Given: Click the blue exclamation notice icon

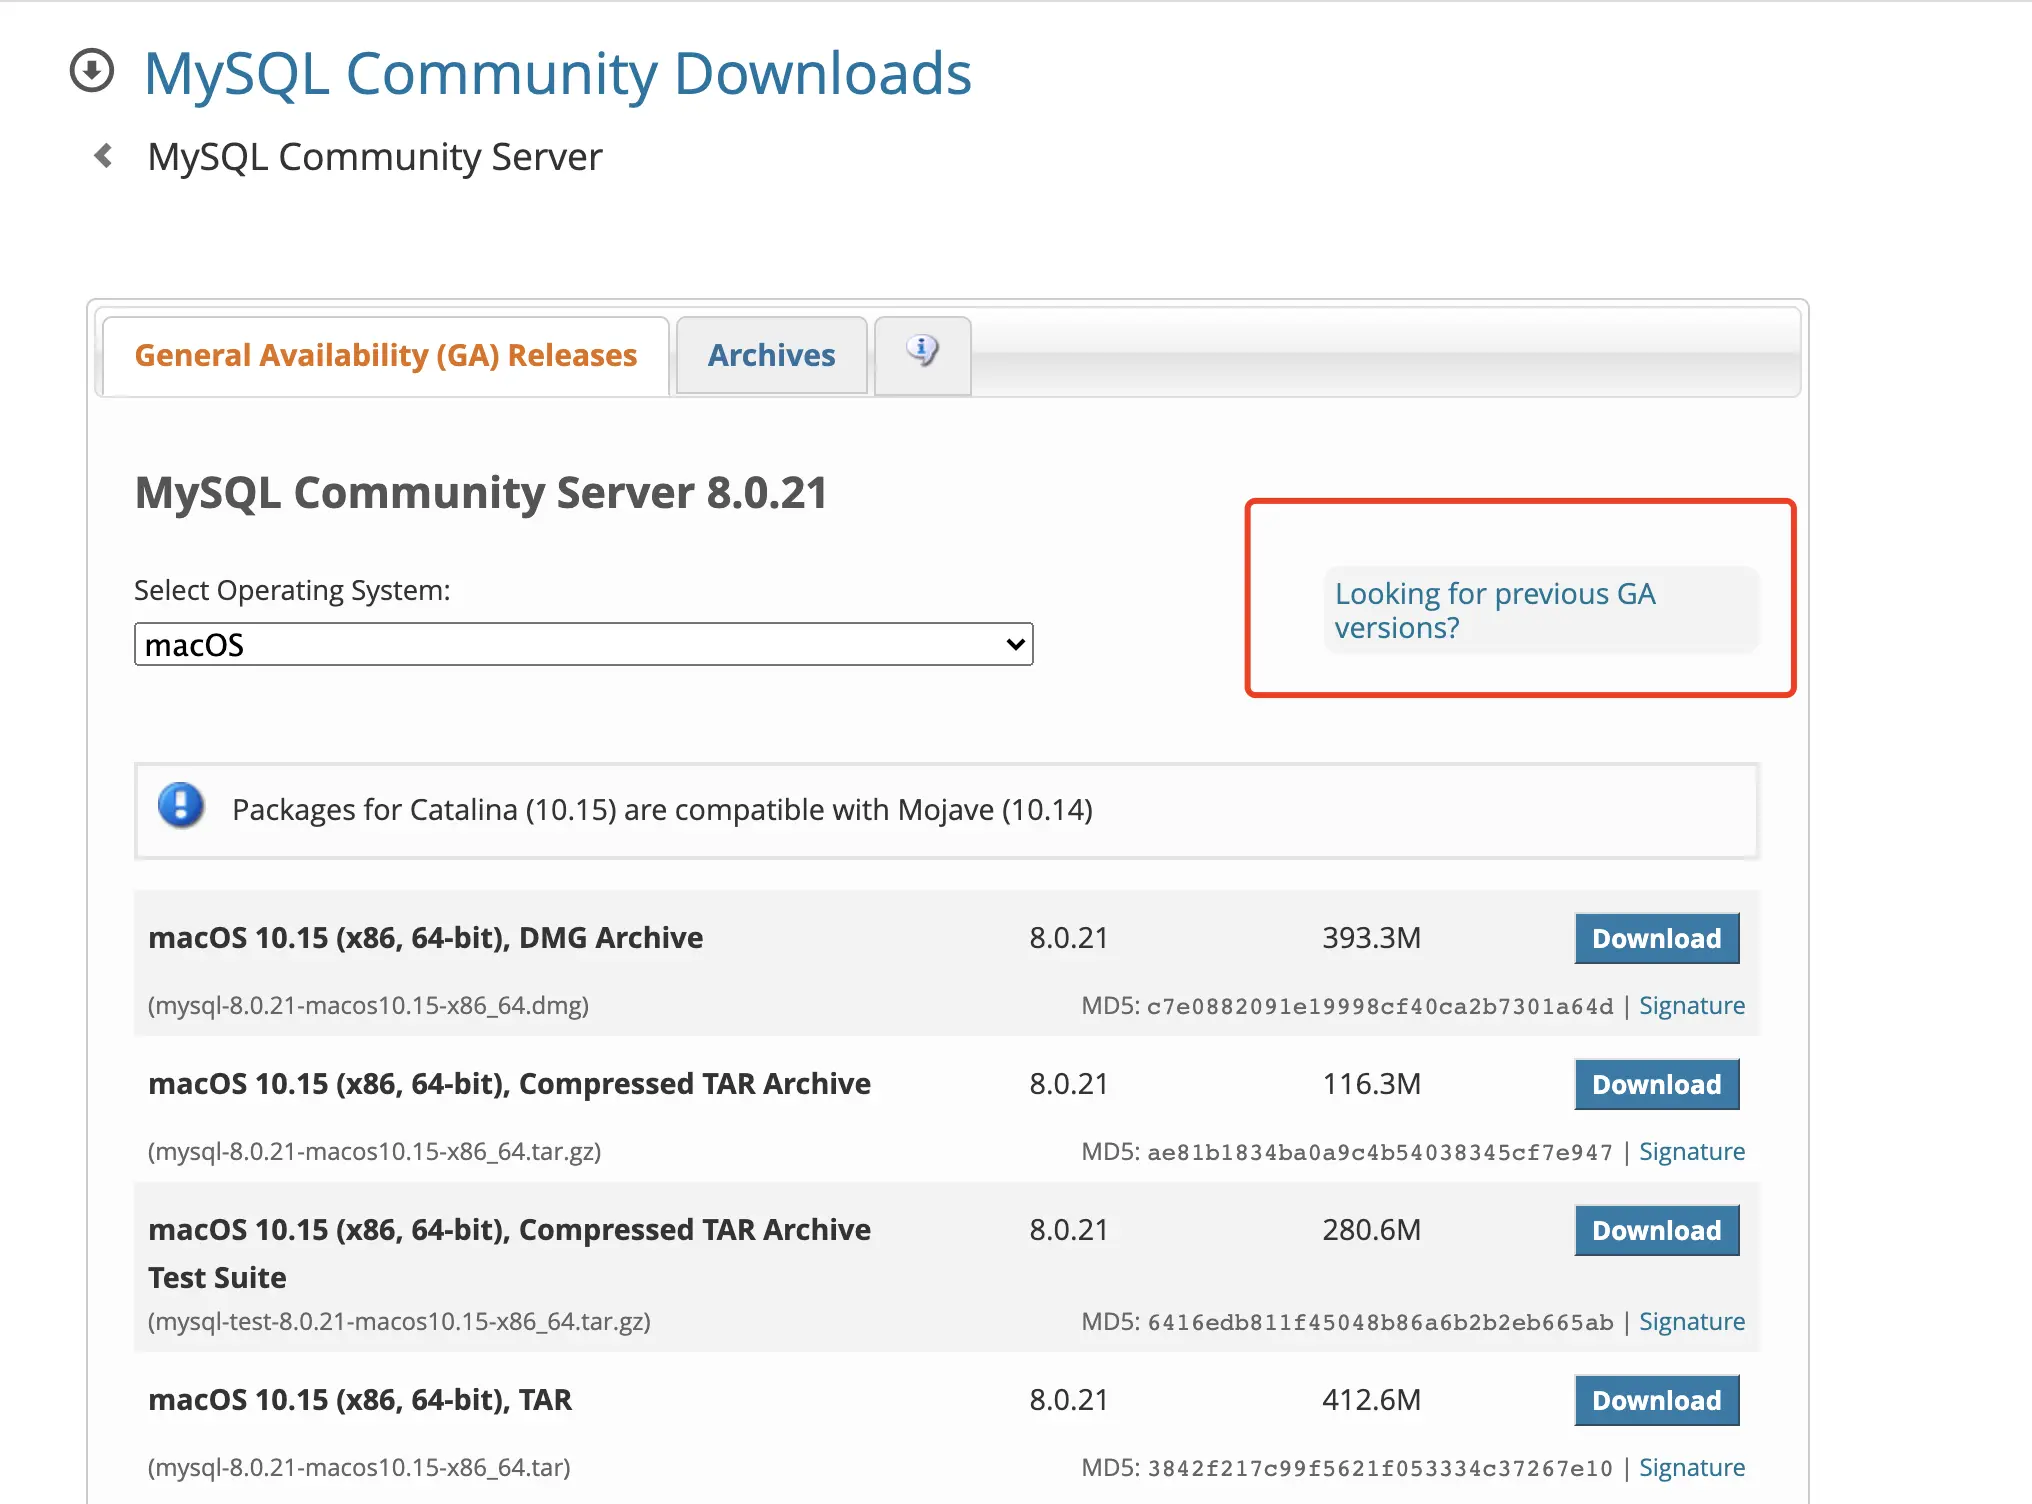Looking at the screenshot, I should click(x=181, y=806).
